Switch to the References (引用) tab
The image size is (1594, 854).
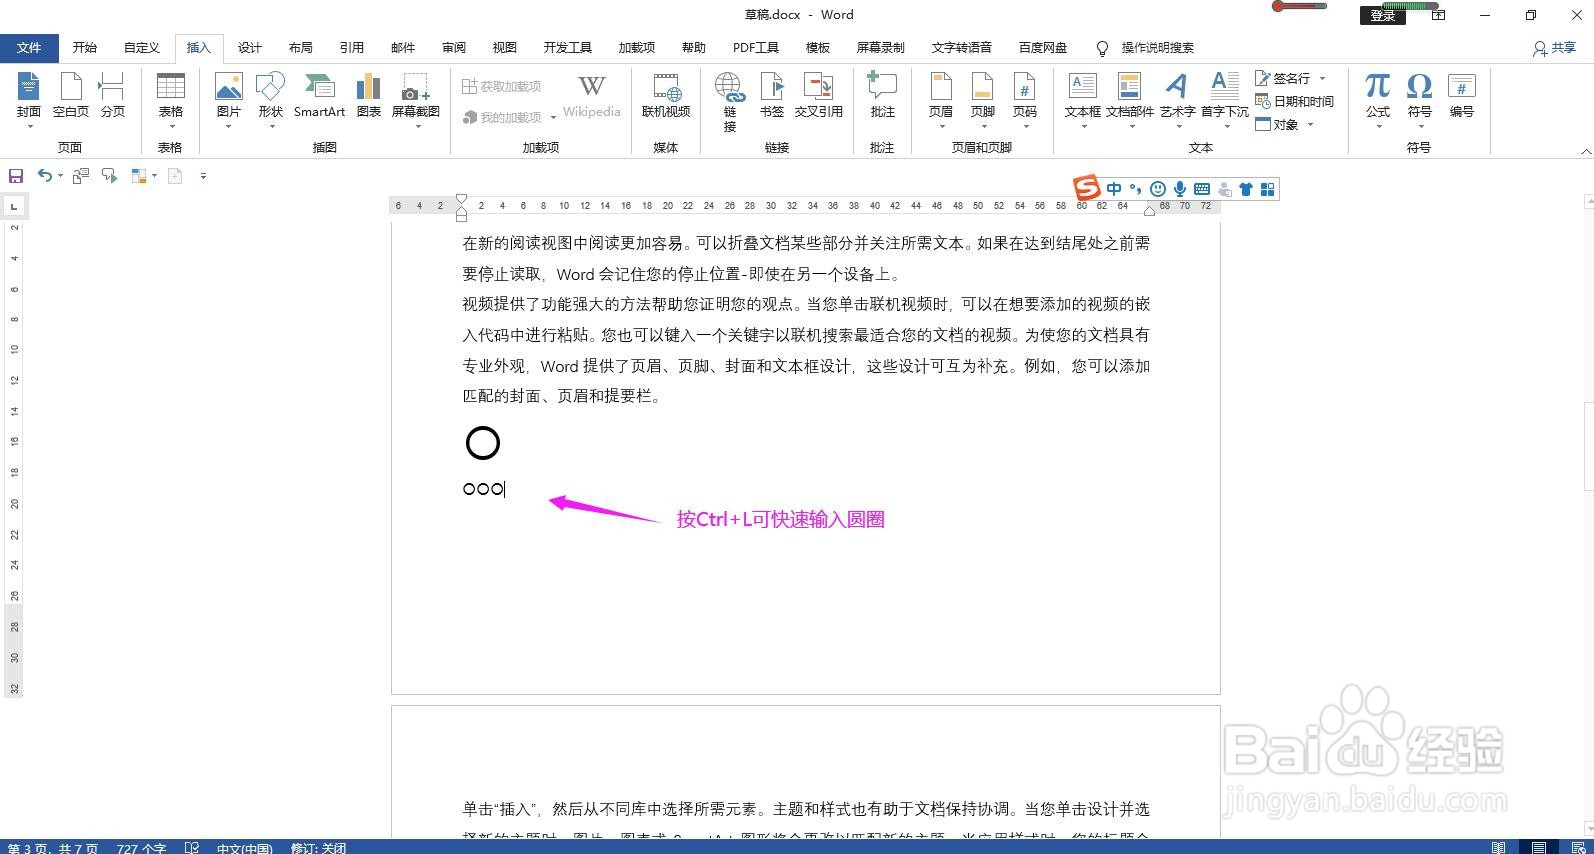pos(352,48)
